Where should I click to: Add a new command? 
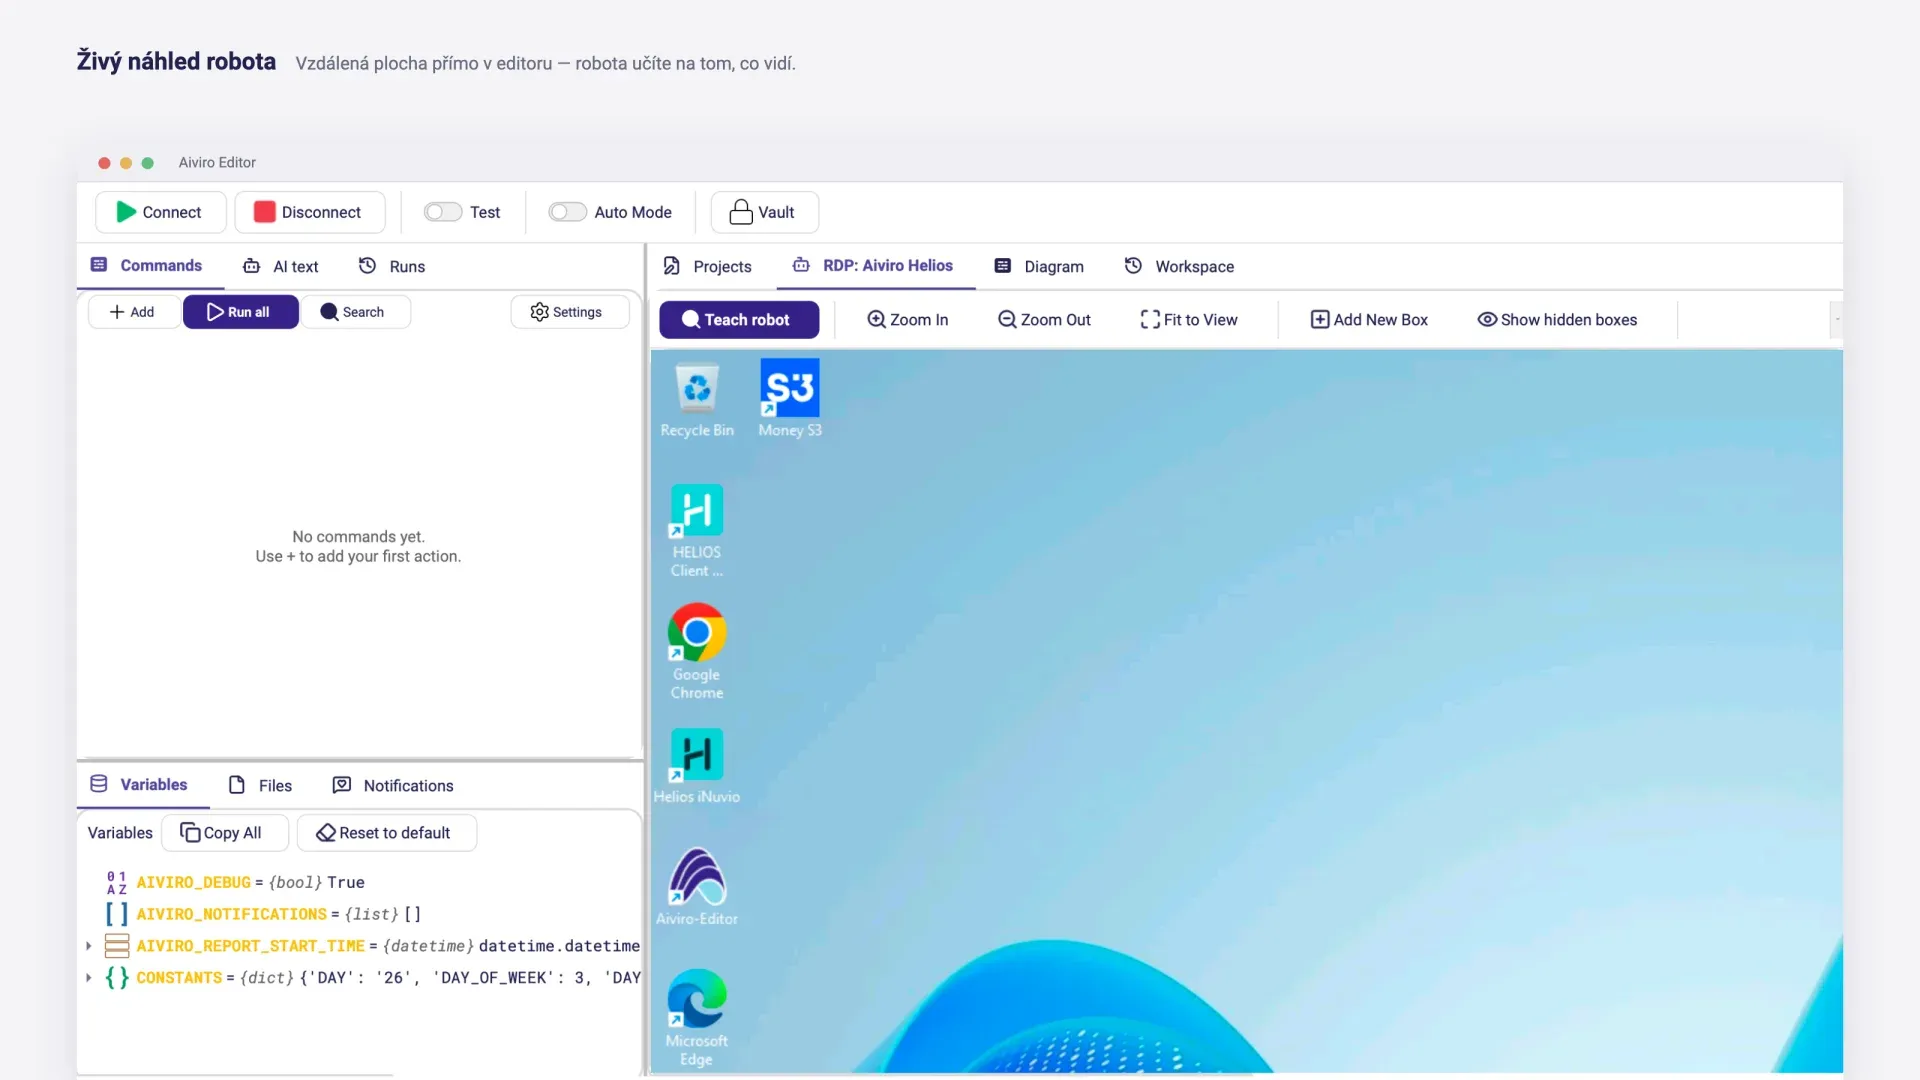(134, 312)
